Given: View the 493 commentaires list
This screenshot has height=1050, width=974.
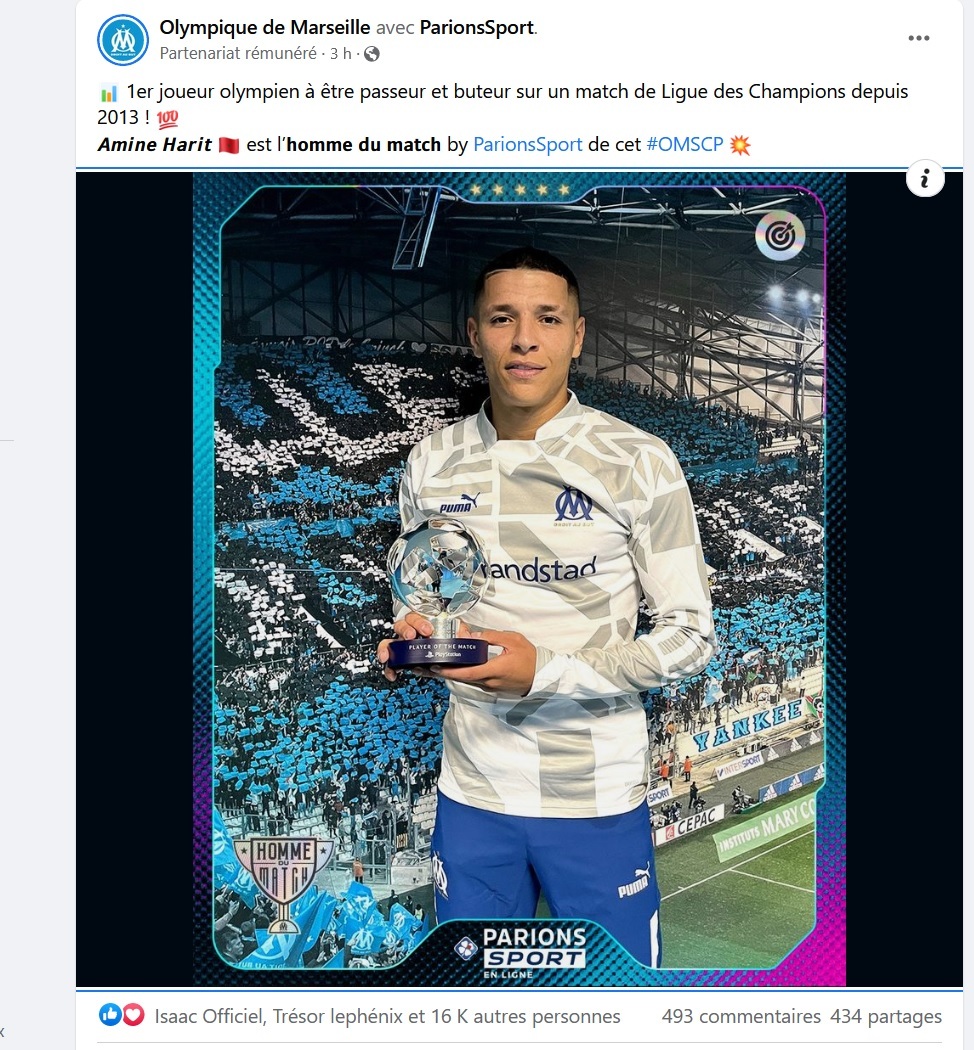Looking at the screenshot, I should pyautogui.click(x=741, y=1017).
